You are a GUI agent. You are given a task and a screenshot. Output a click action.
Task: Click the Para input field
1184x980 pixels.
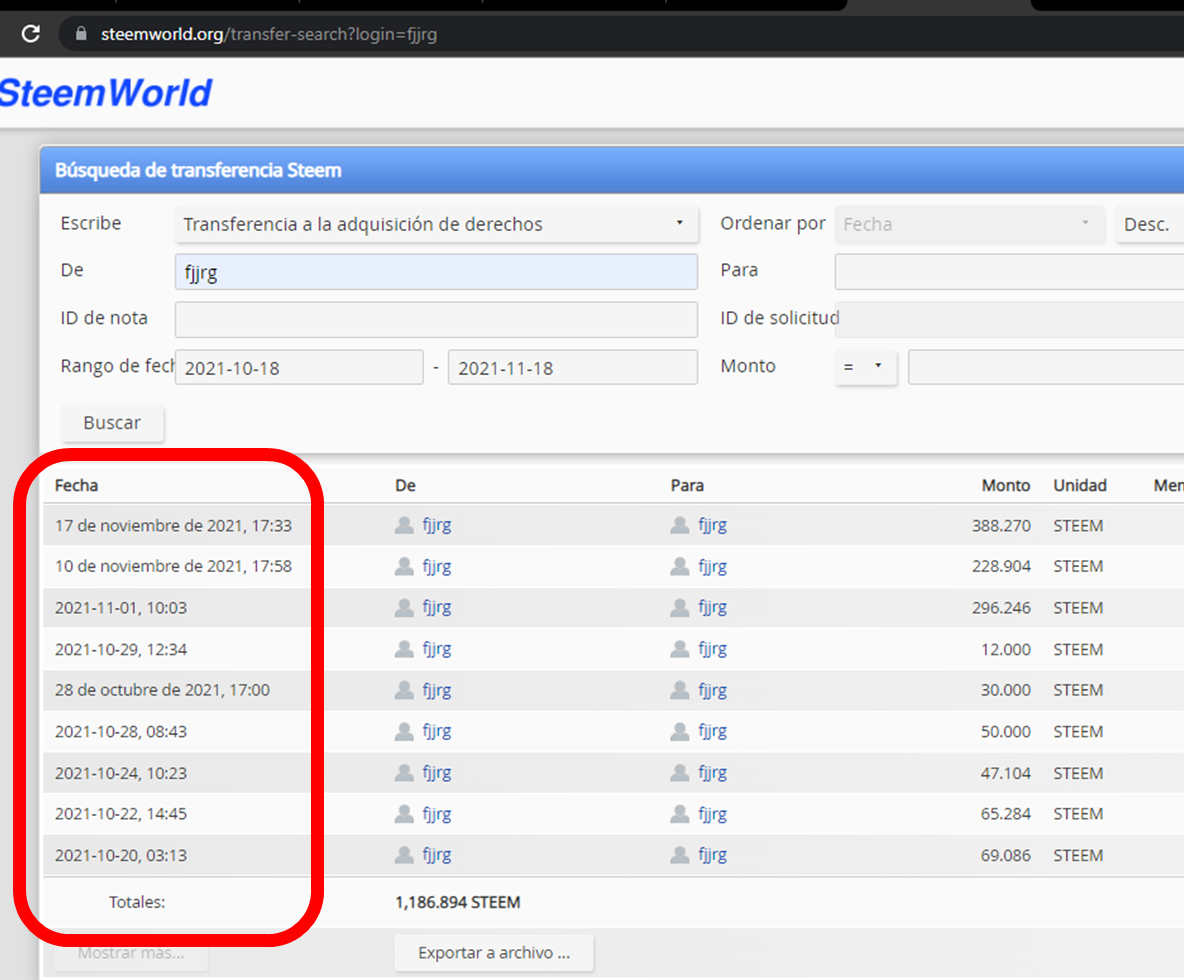tap(1009, 272)
